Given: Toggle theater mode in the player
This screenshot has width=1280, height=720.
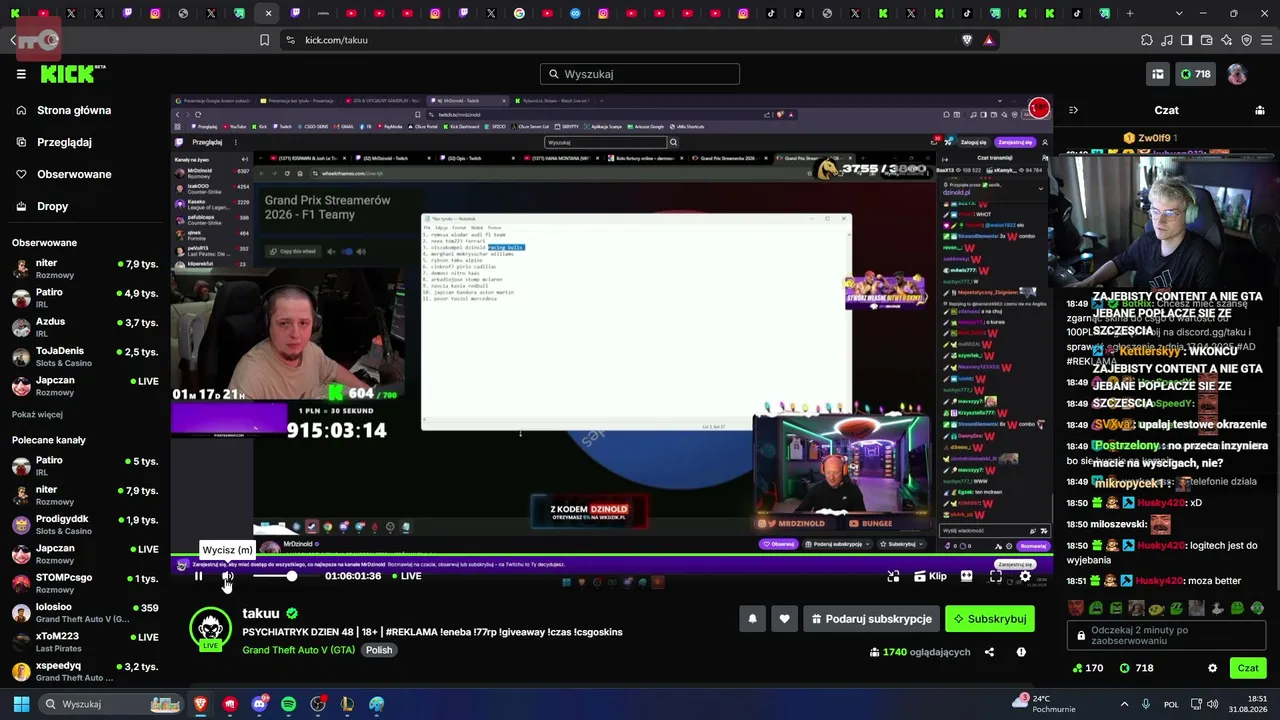Looking at the screenshot, I should (966, 576).
